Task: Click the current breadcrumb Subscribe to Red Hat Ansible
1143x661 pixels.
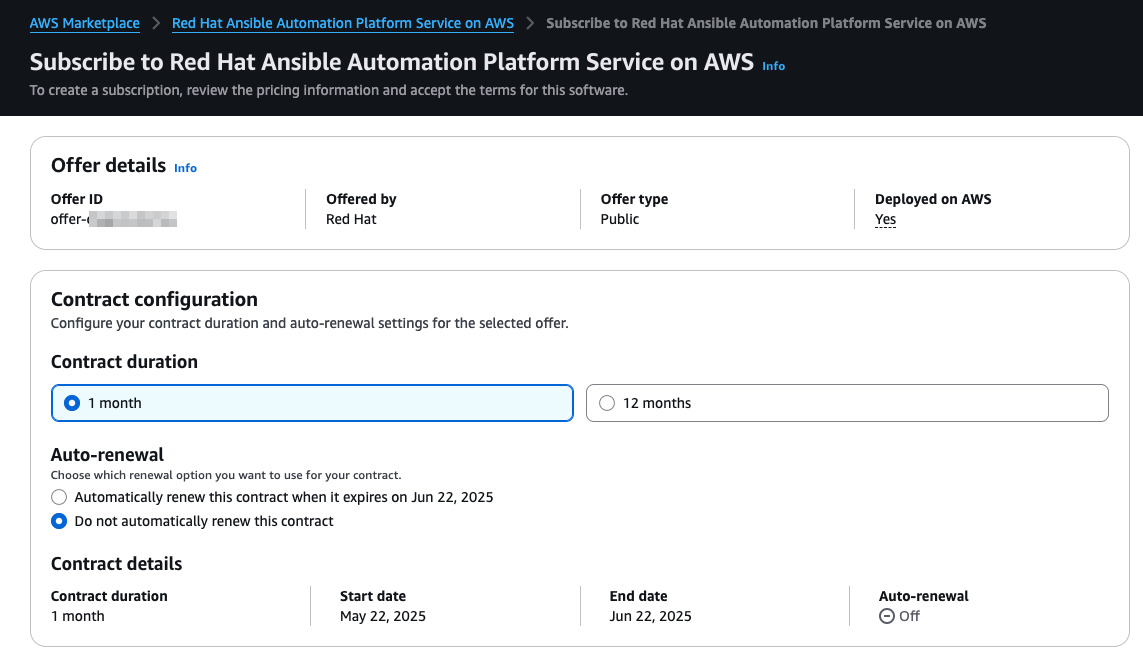Action: 766,23
